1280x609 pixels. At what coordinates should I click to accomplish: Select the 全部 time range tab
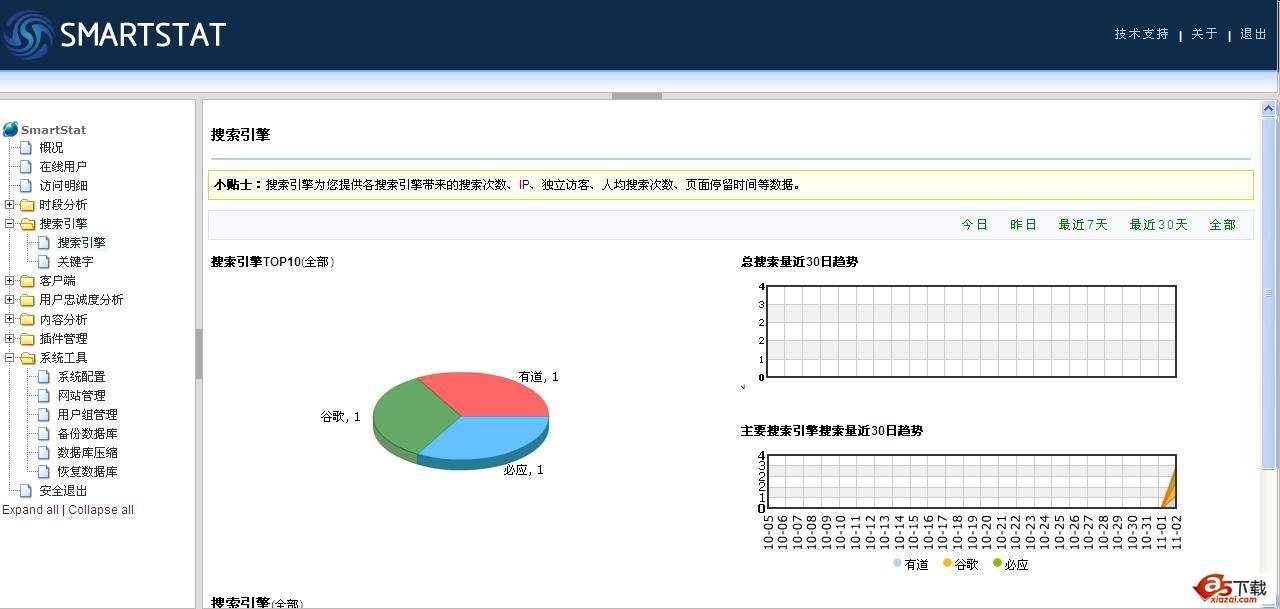coord(1222,225)
